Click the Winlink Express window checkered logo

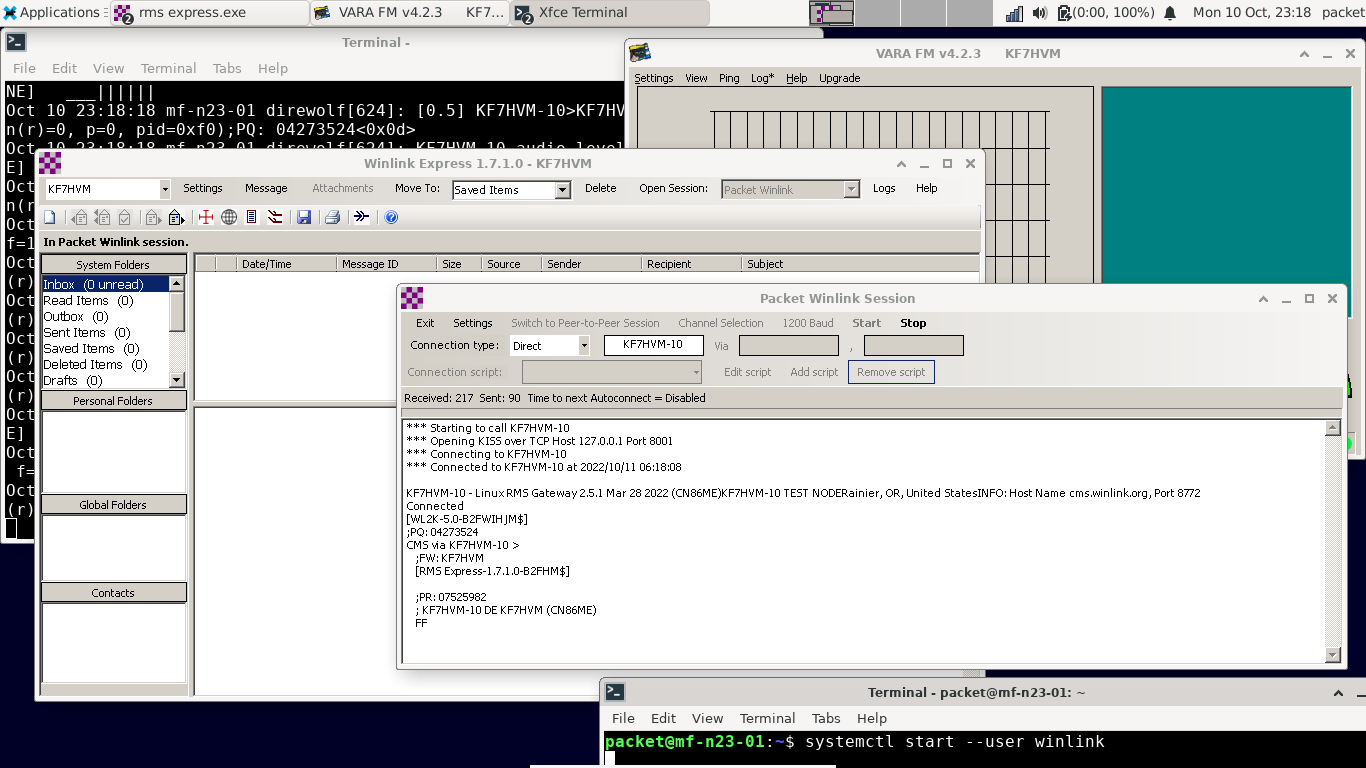pyautogui.click(x=50, y=163)
